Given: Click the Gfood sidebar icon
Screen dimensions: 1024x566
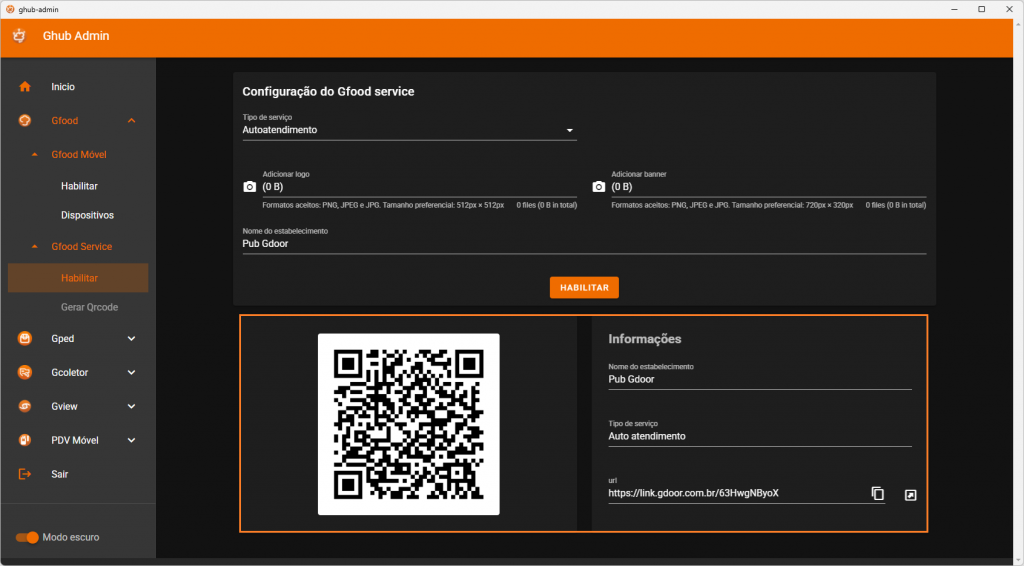Looking at the screenshot, I should pos(25,121).
